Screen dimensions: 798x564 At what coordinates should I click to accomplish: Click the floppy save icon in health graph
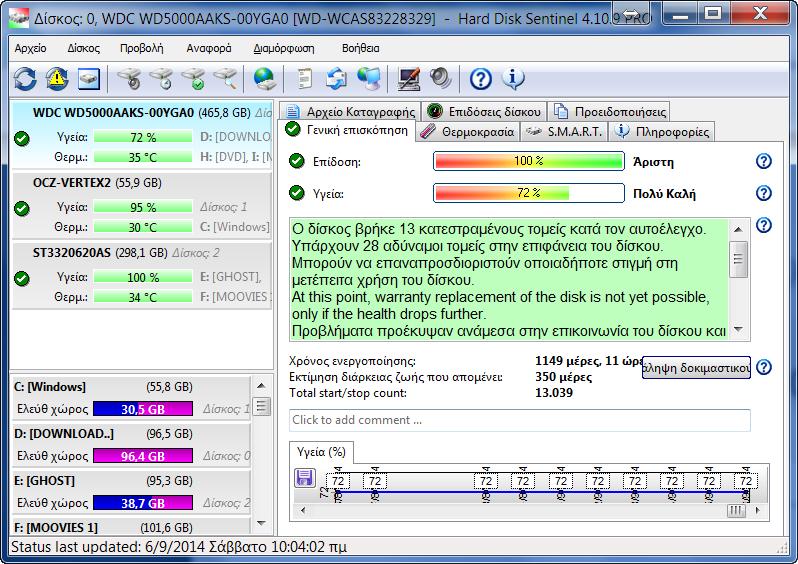[305, 478]
